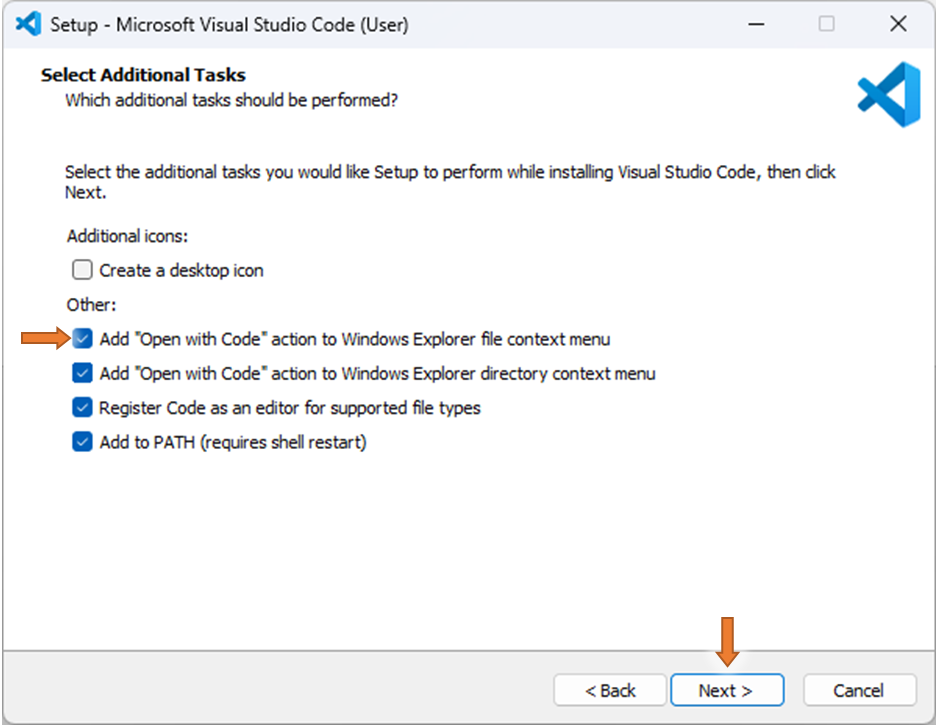Minimize the Setup window
Viewport: 936px width, 725px height.
tap(756, 24)
